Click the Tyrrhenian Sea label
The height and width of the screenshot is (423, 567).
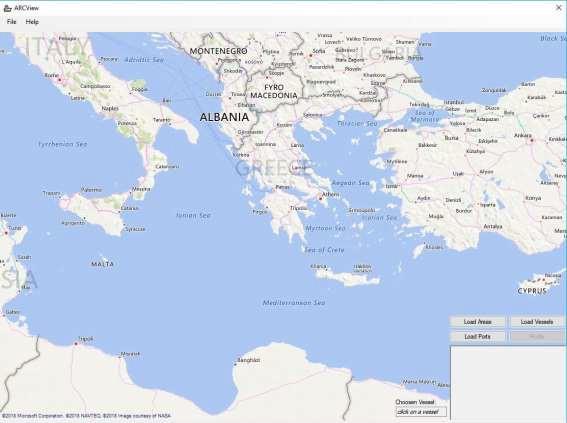[63, 144]
